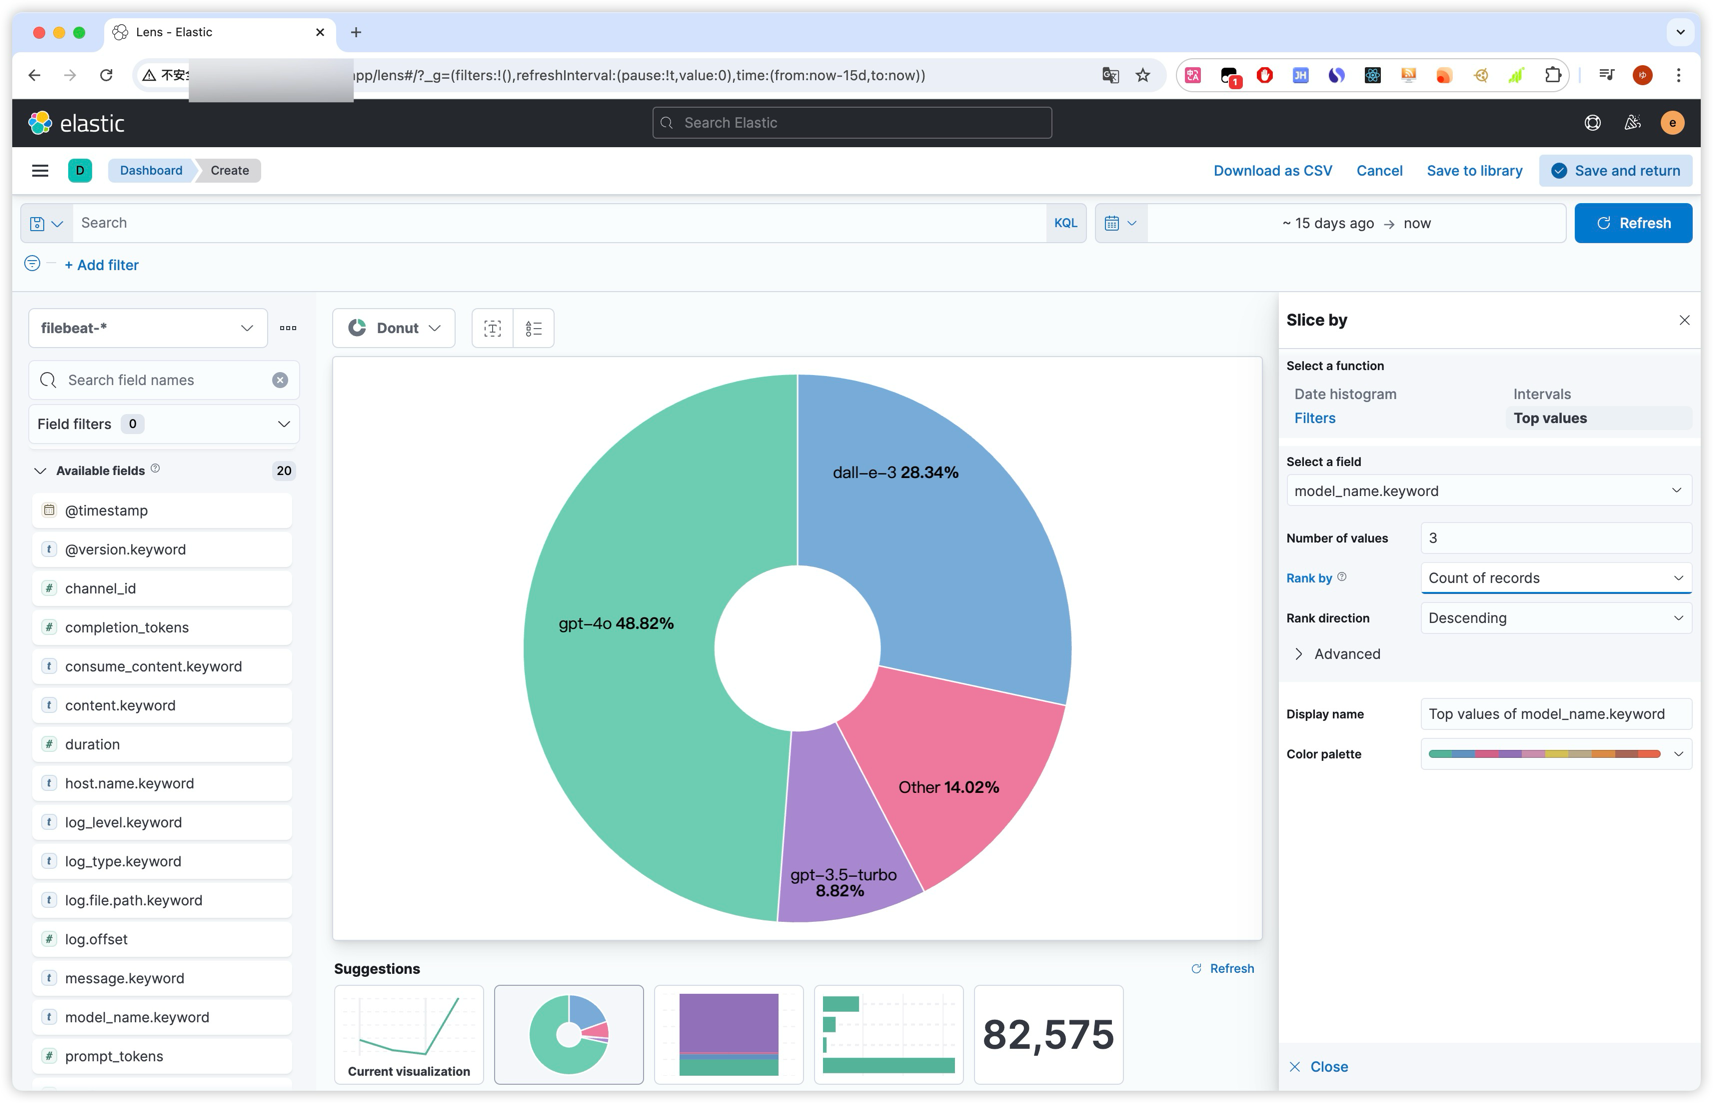Open the visual options text icon
Screen dimensions: 1713x1103
coord(492,328)
